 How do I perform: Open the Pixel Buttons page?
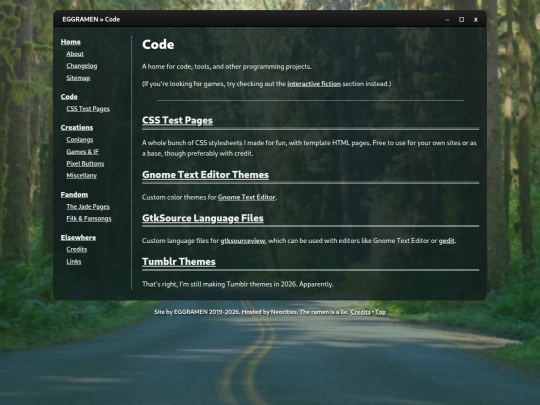click(x=85, y=164)
